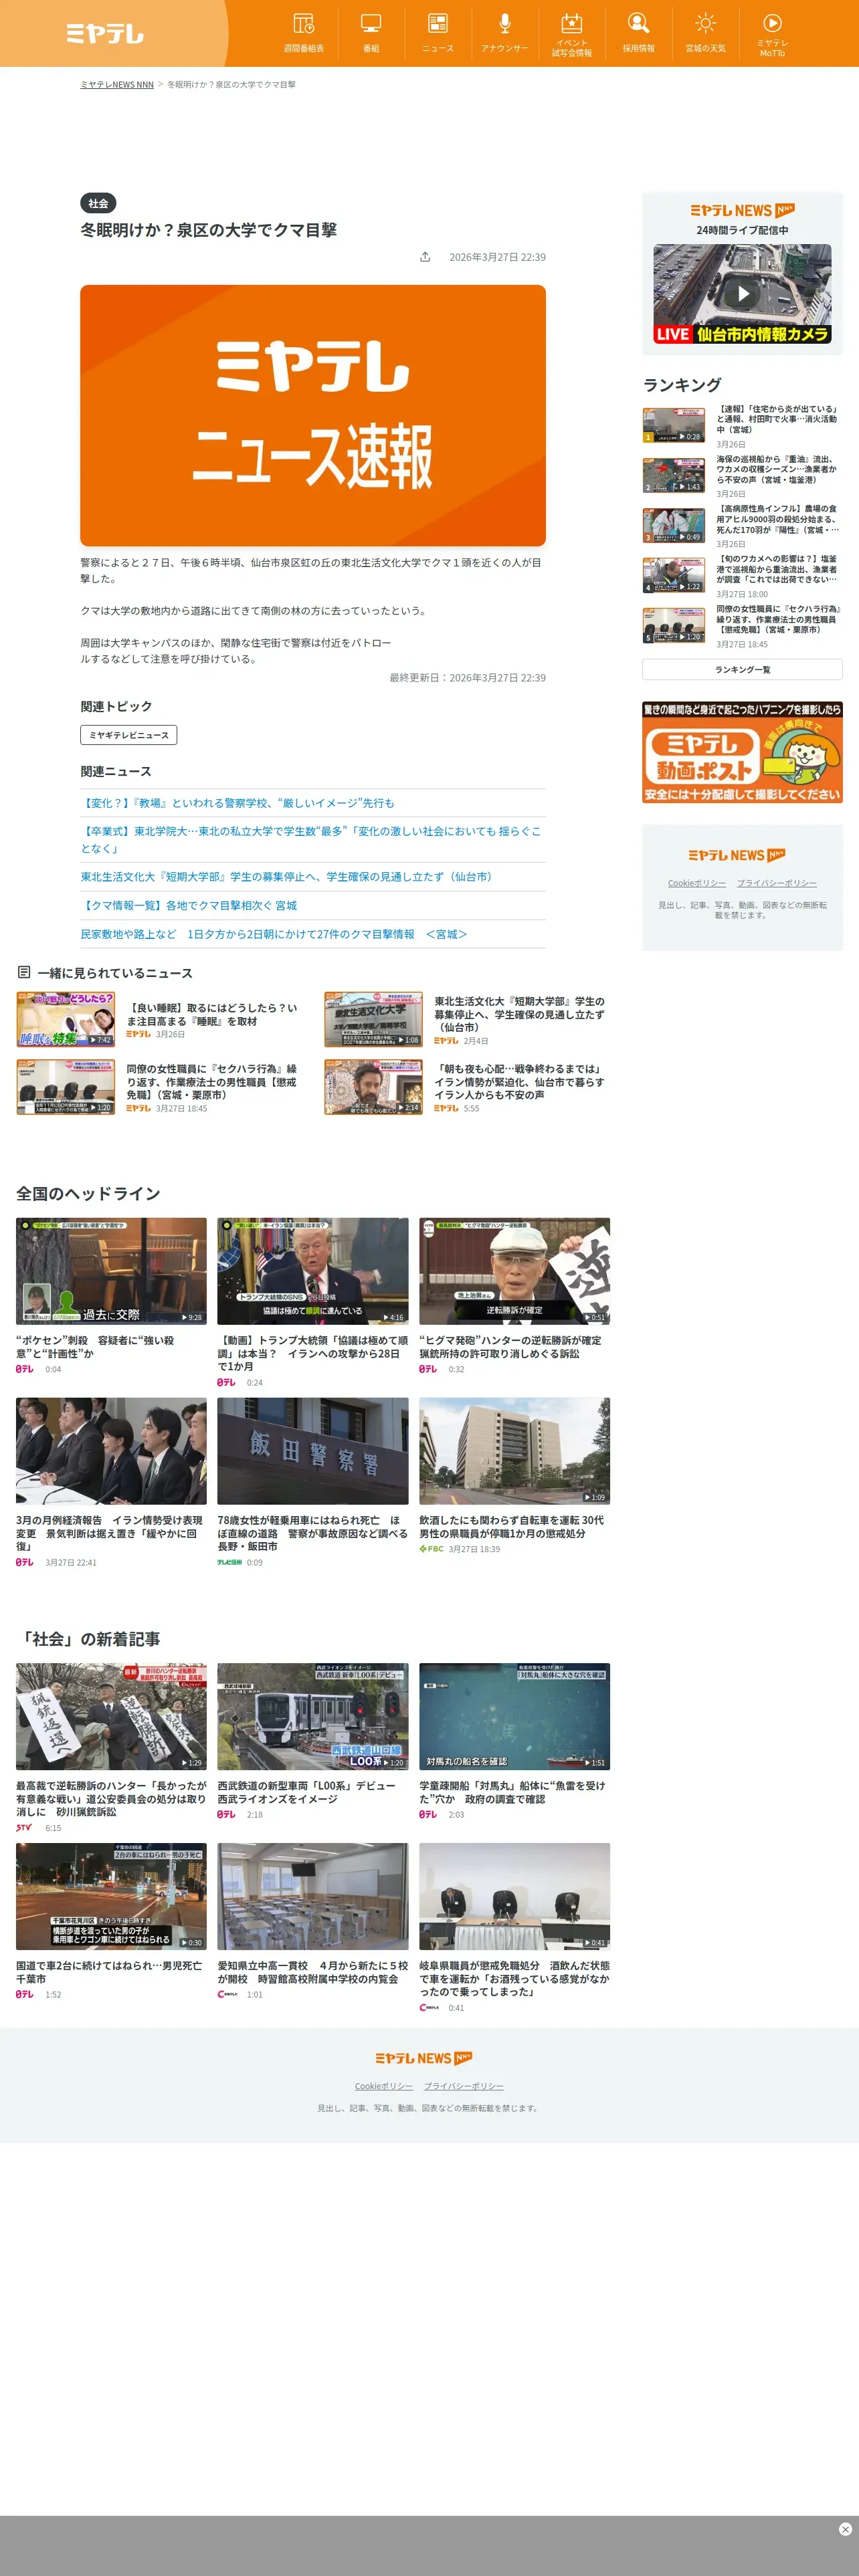Open related link 卒業式 東北学院大

point(313,839)
